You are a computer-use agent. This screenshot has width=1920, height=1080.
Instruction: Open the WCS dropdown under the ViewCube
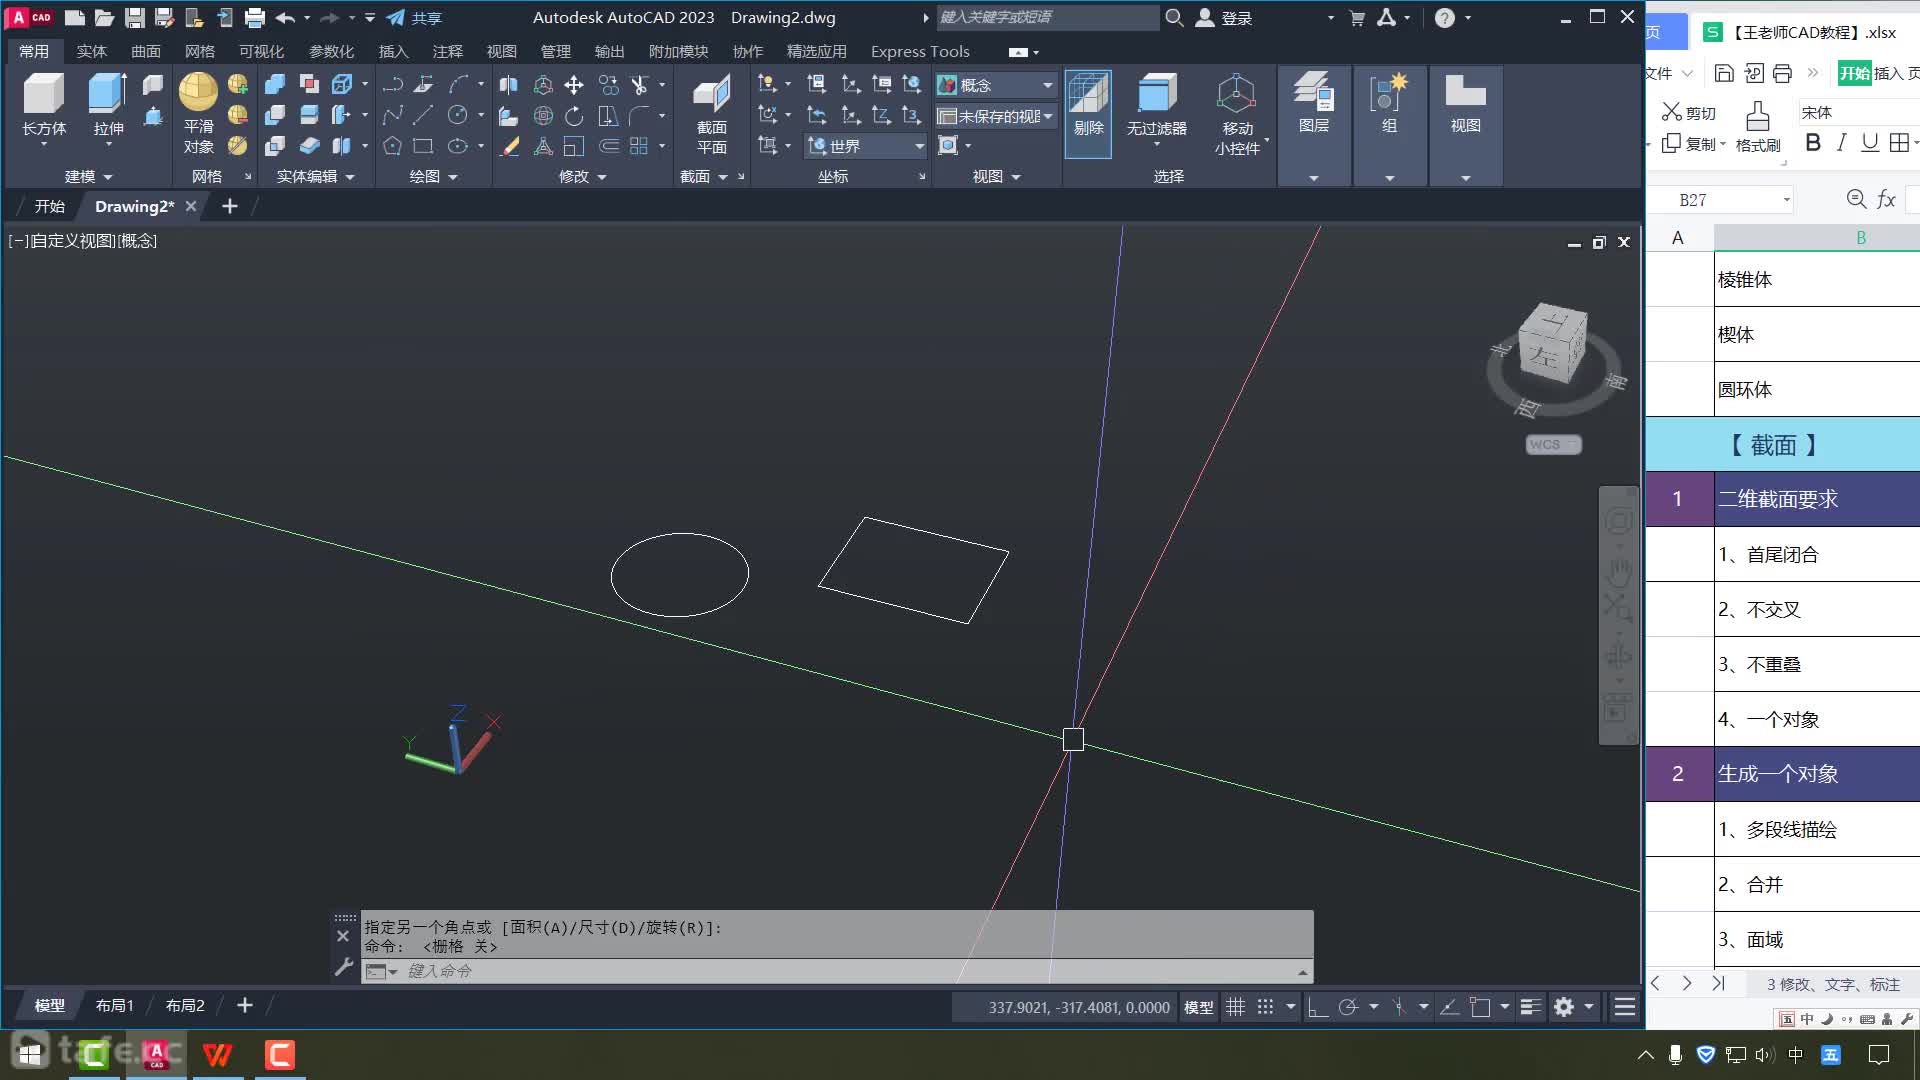1553,444
